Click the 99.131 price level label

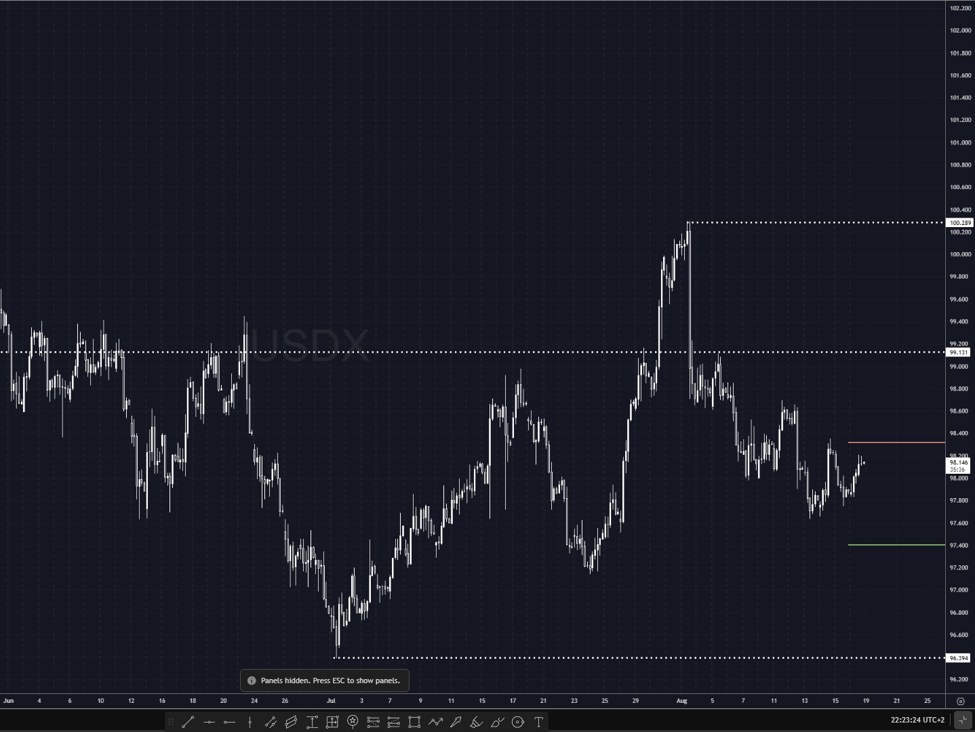click(958, 352)
